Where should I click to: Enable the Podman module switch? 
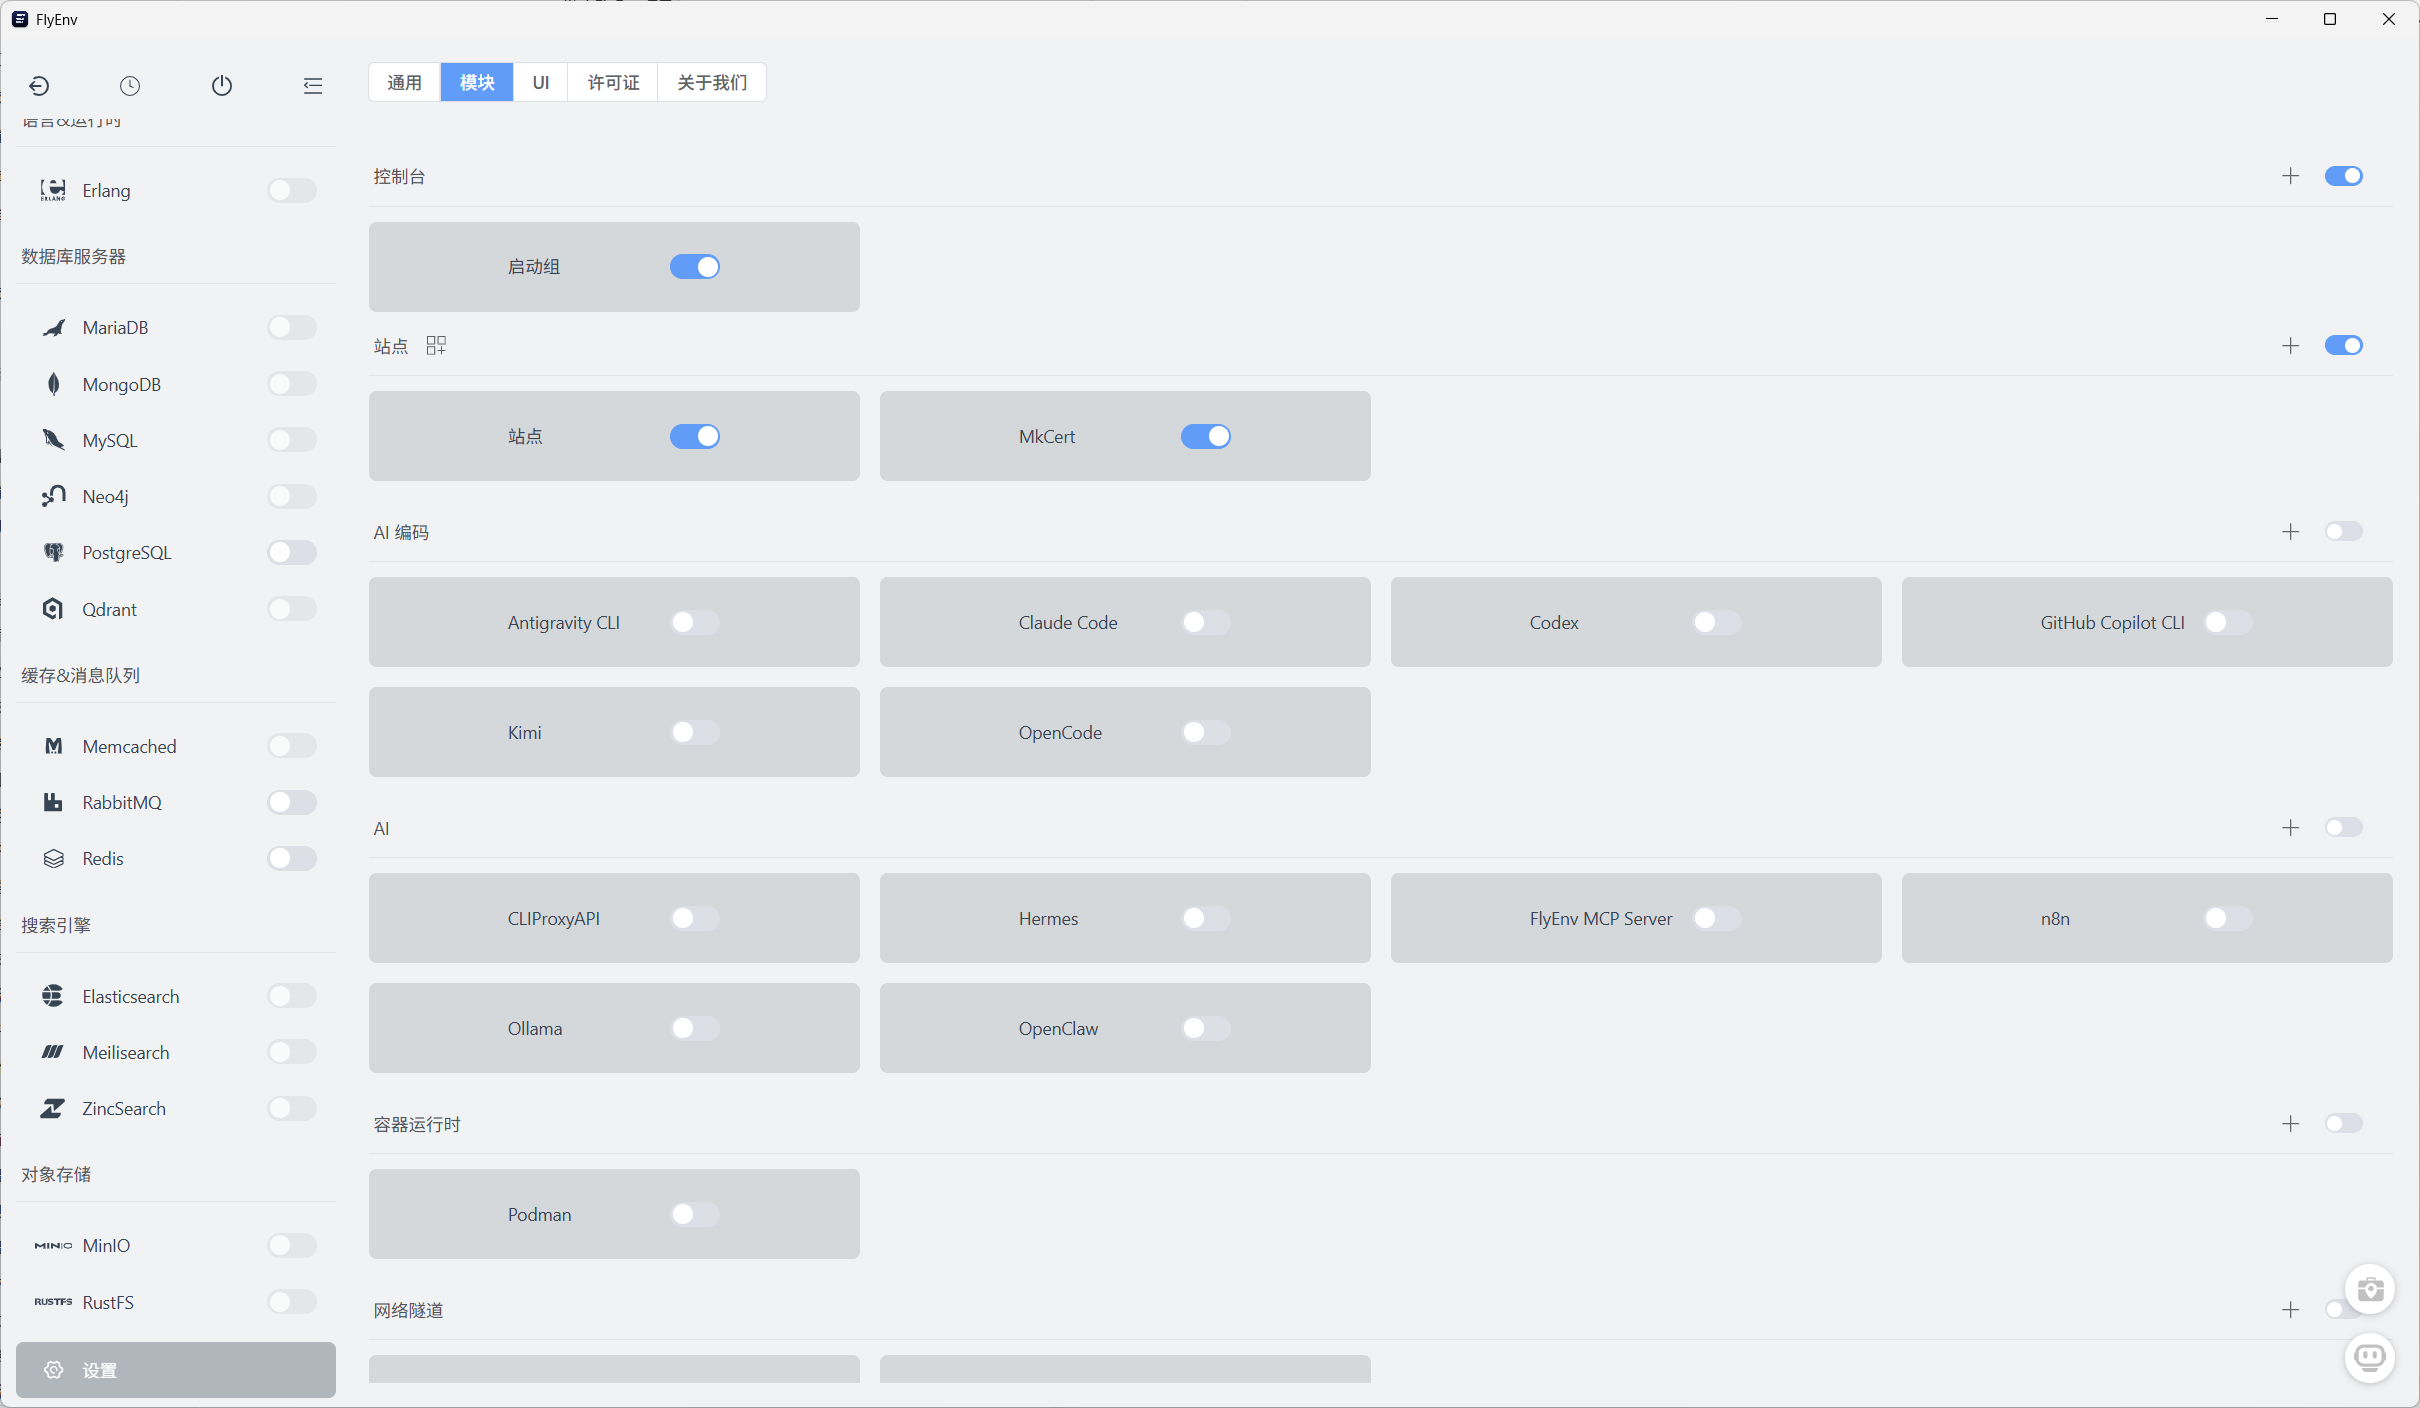tap(695, 1214)
